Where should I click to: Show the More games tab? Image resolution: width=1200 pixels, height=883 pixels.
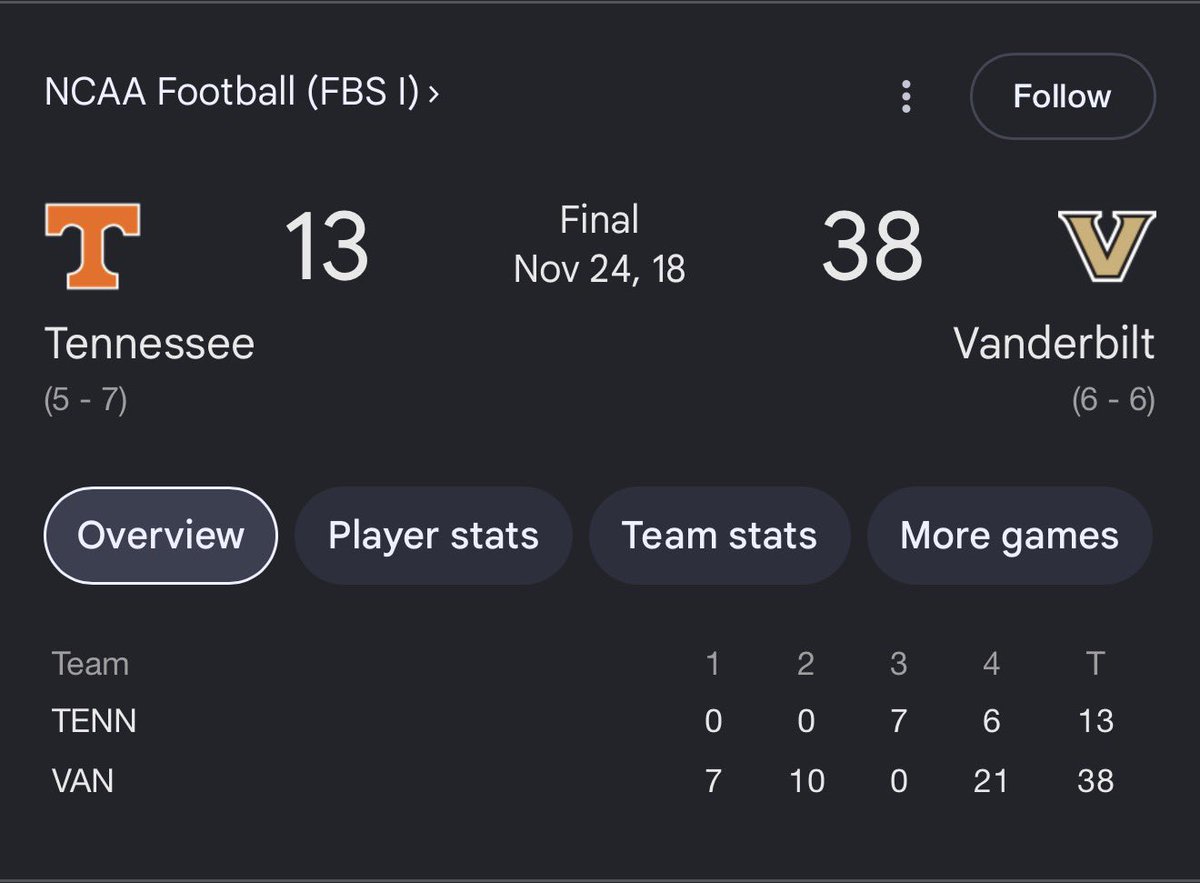(1009, 535)
